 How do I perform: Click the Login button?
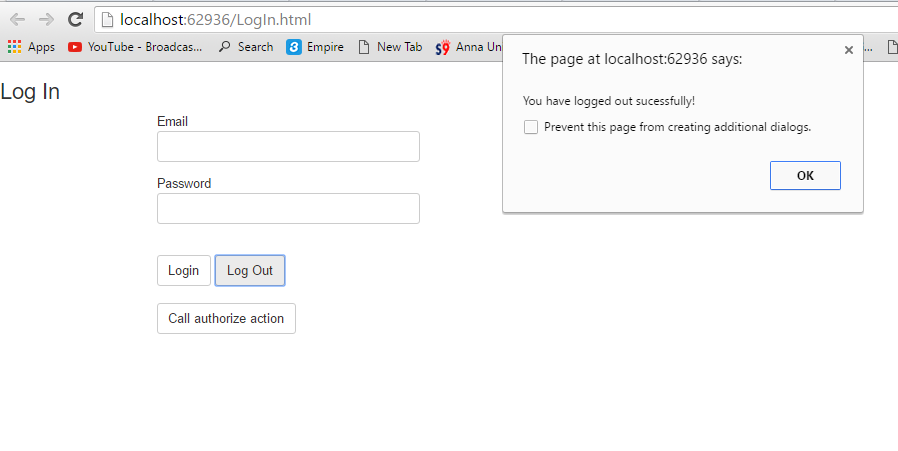pos(184,271)
